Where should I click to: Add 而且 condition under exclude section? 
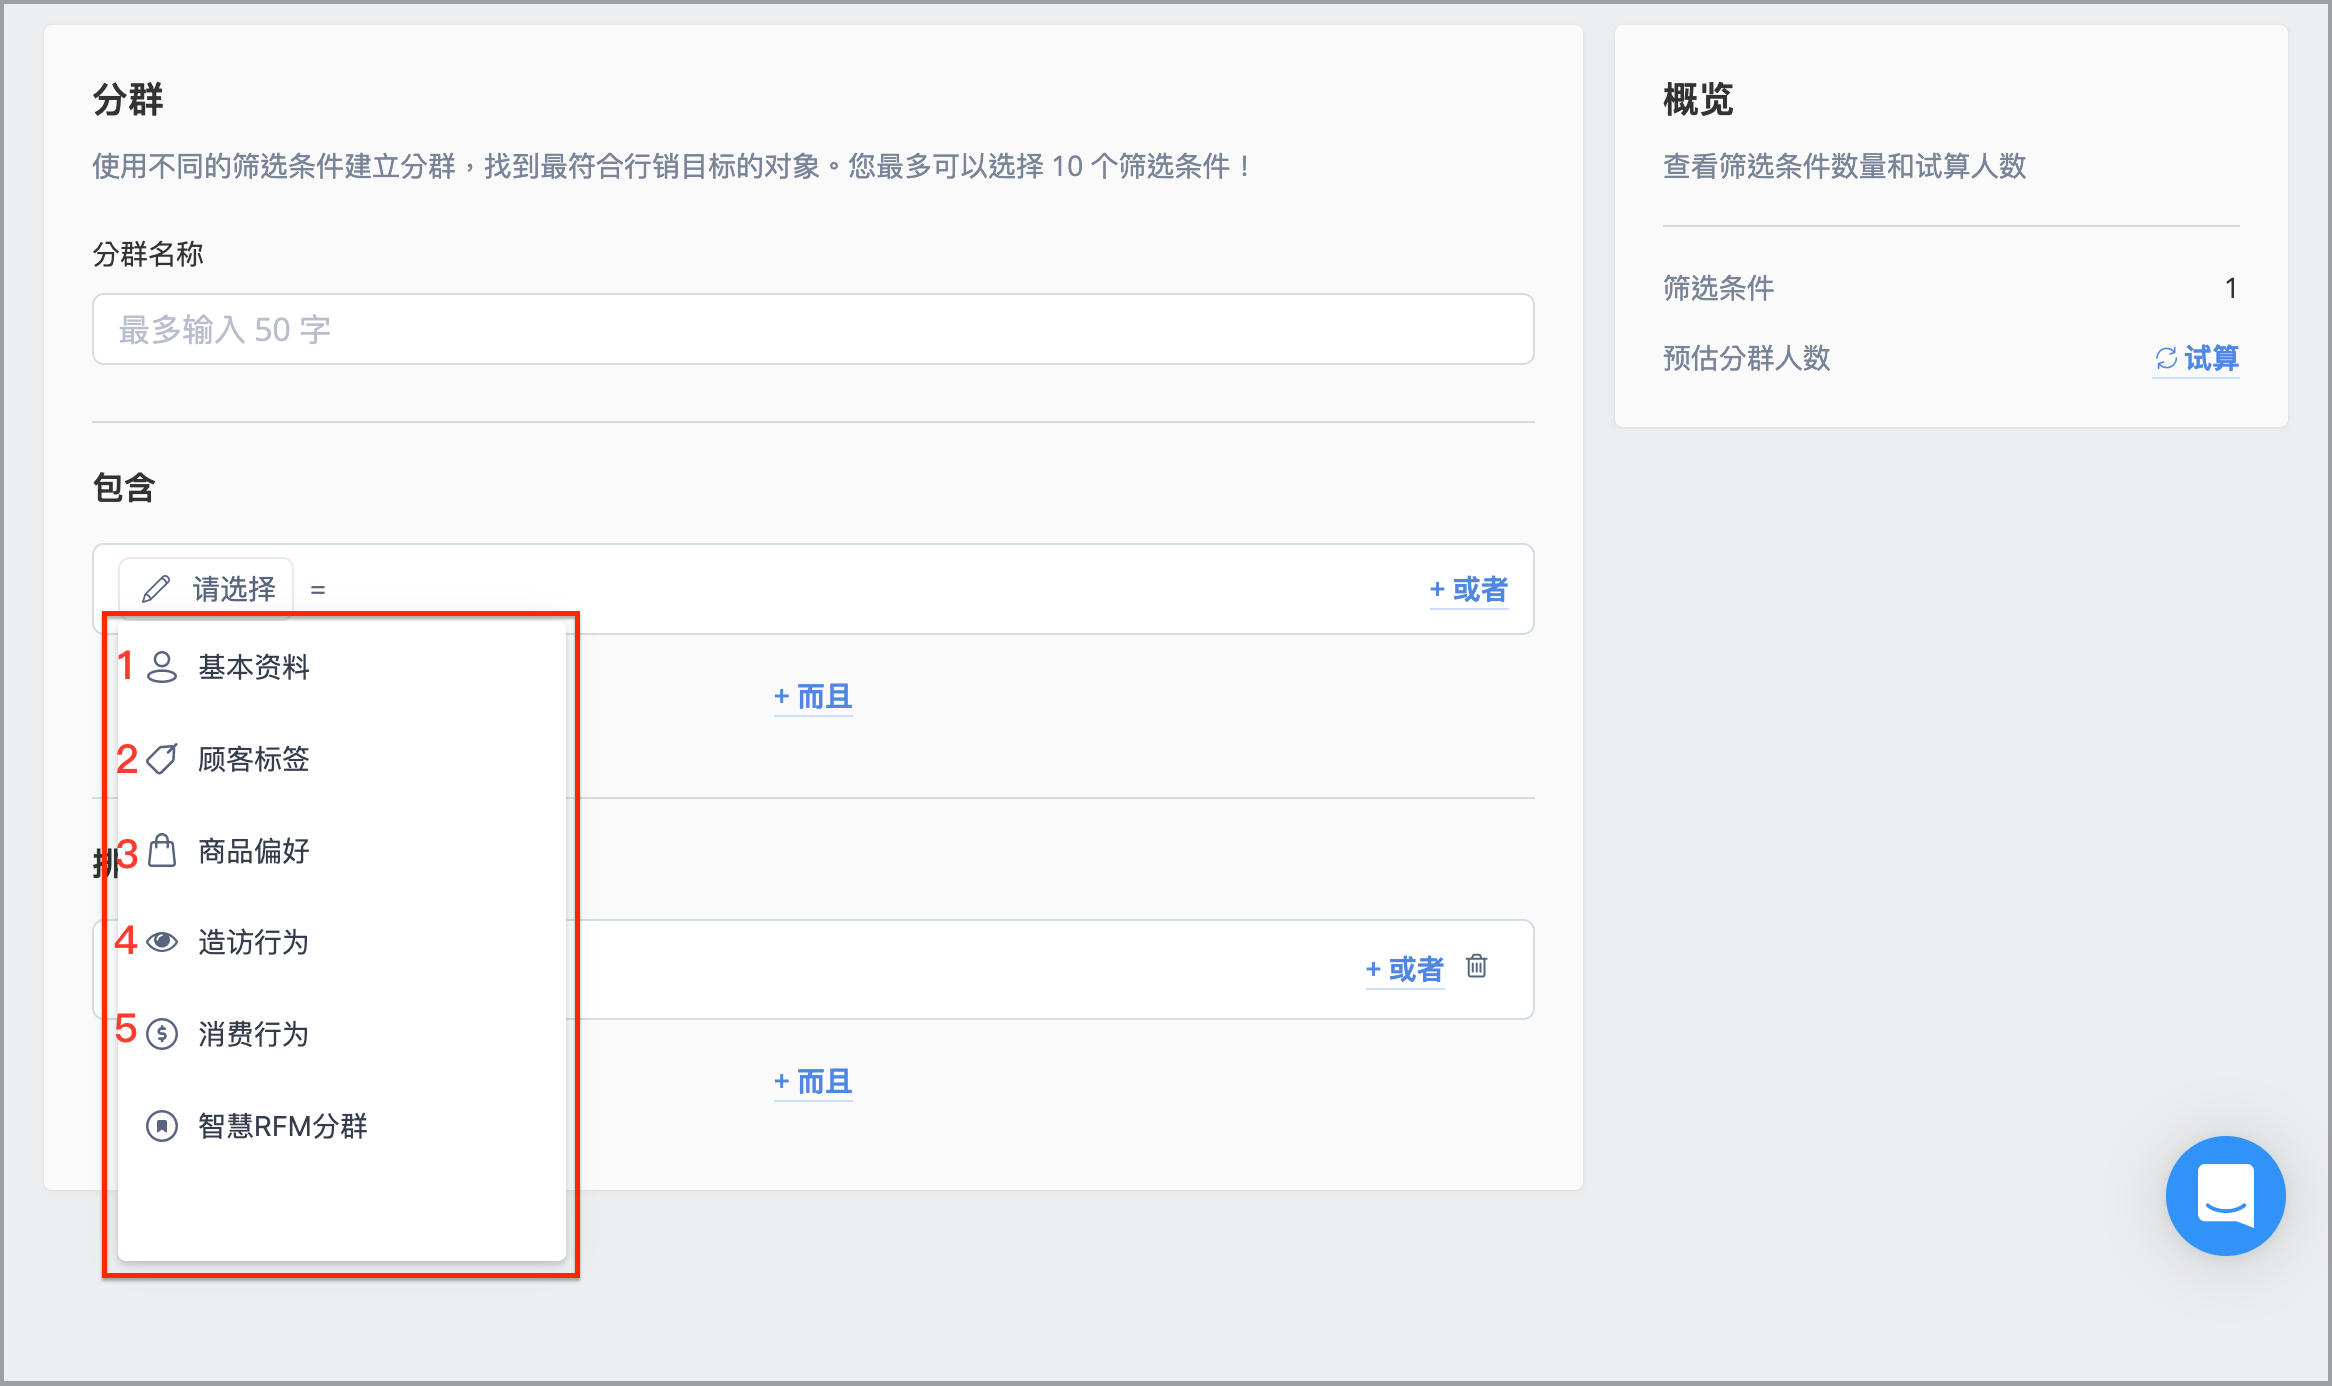(x=813, y=1082)
